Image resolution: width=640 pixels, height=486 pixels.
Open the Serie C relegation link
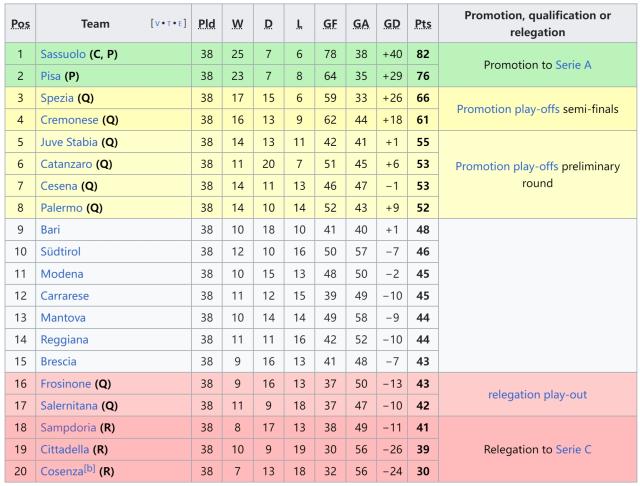[574, 449]
